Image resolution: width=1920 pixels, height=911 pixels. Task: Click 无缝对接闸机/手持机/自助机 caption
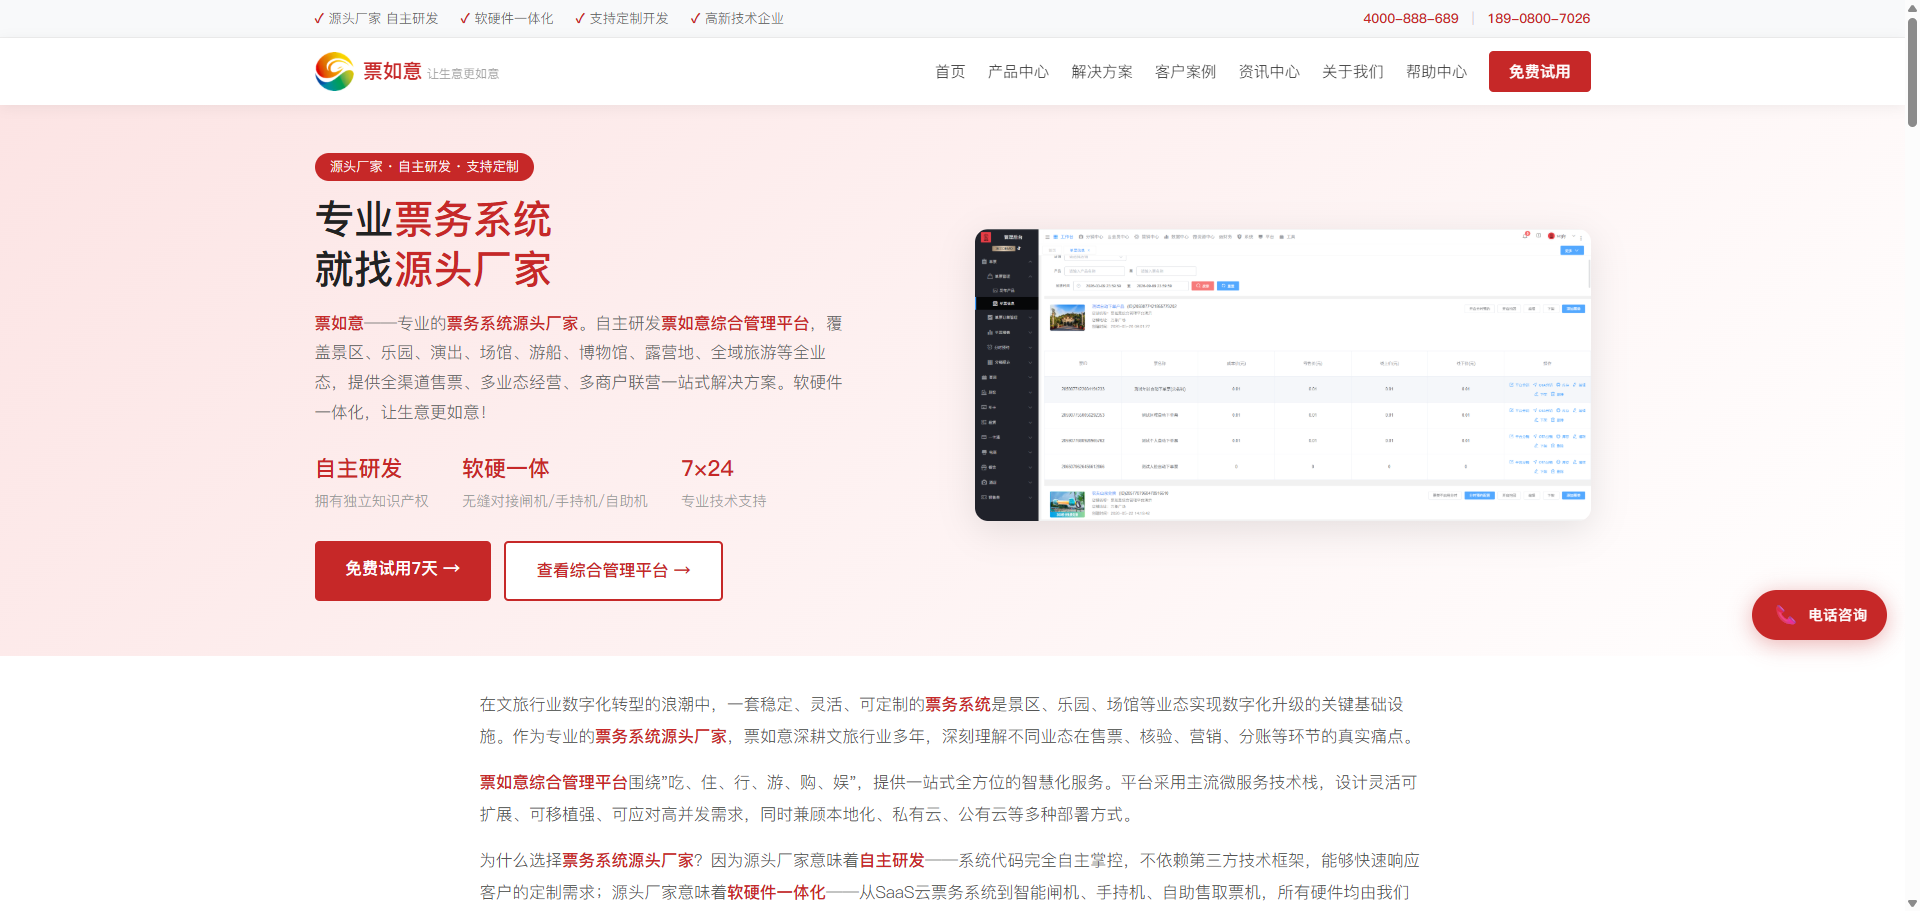[555, 501]
